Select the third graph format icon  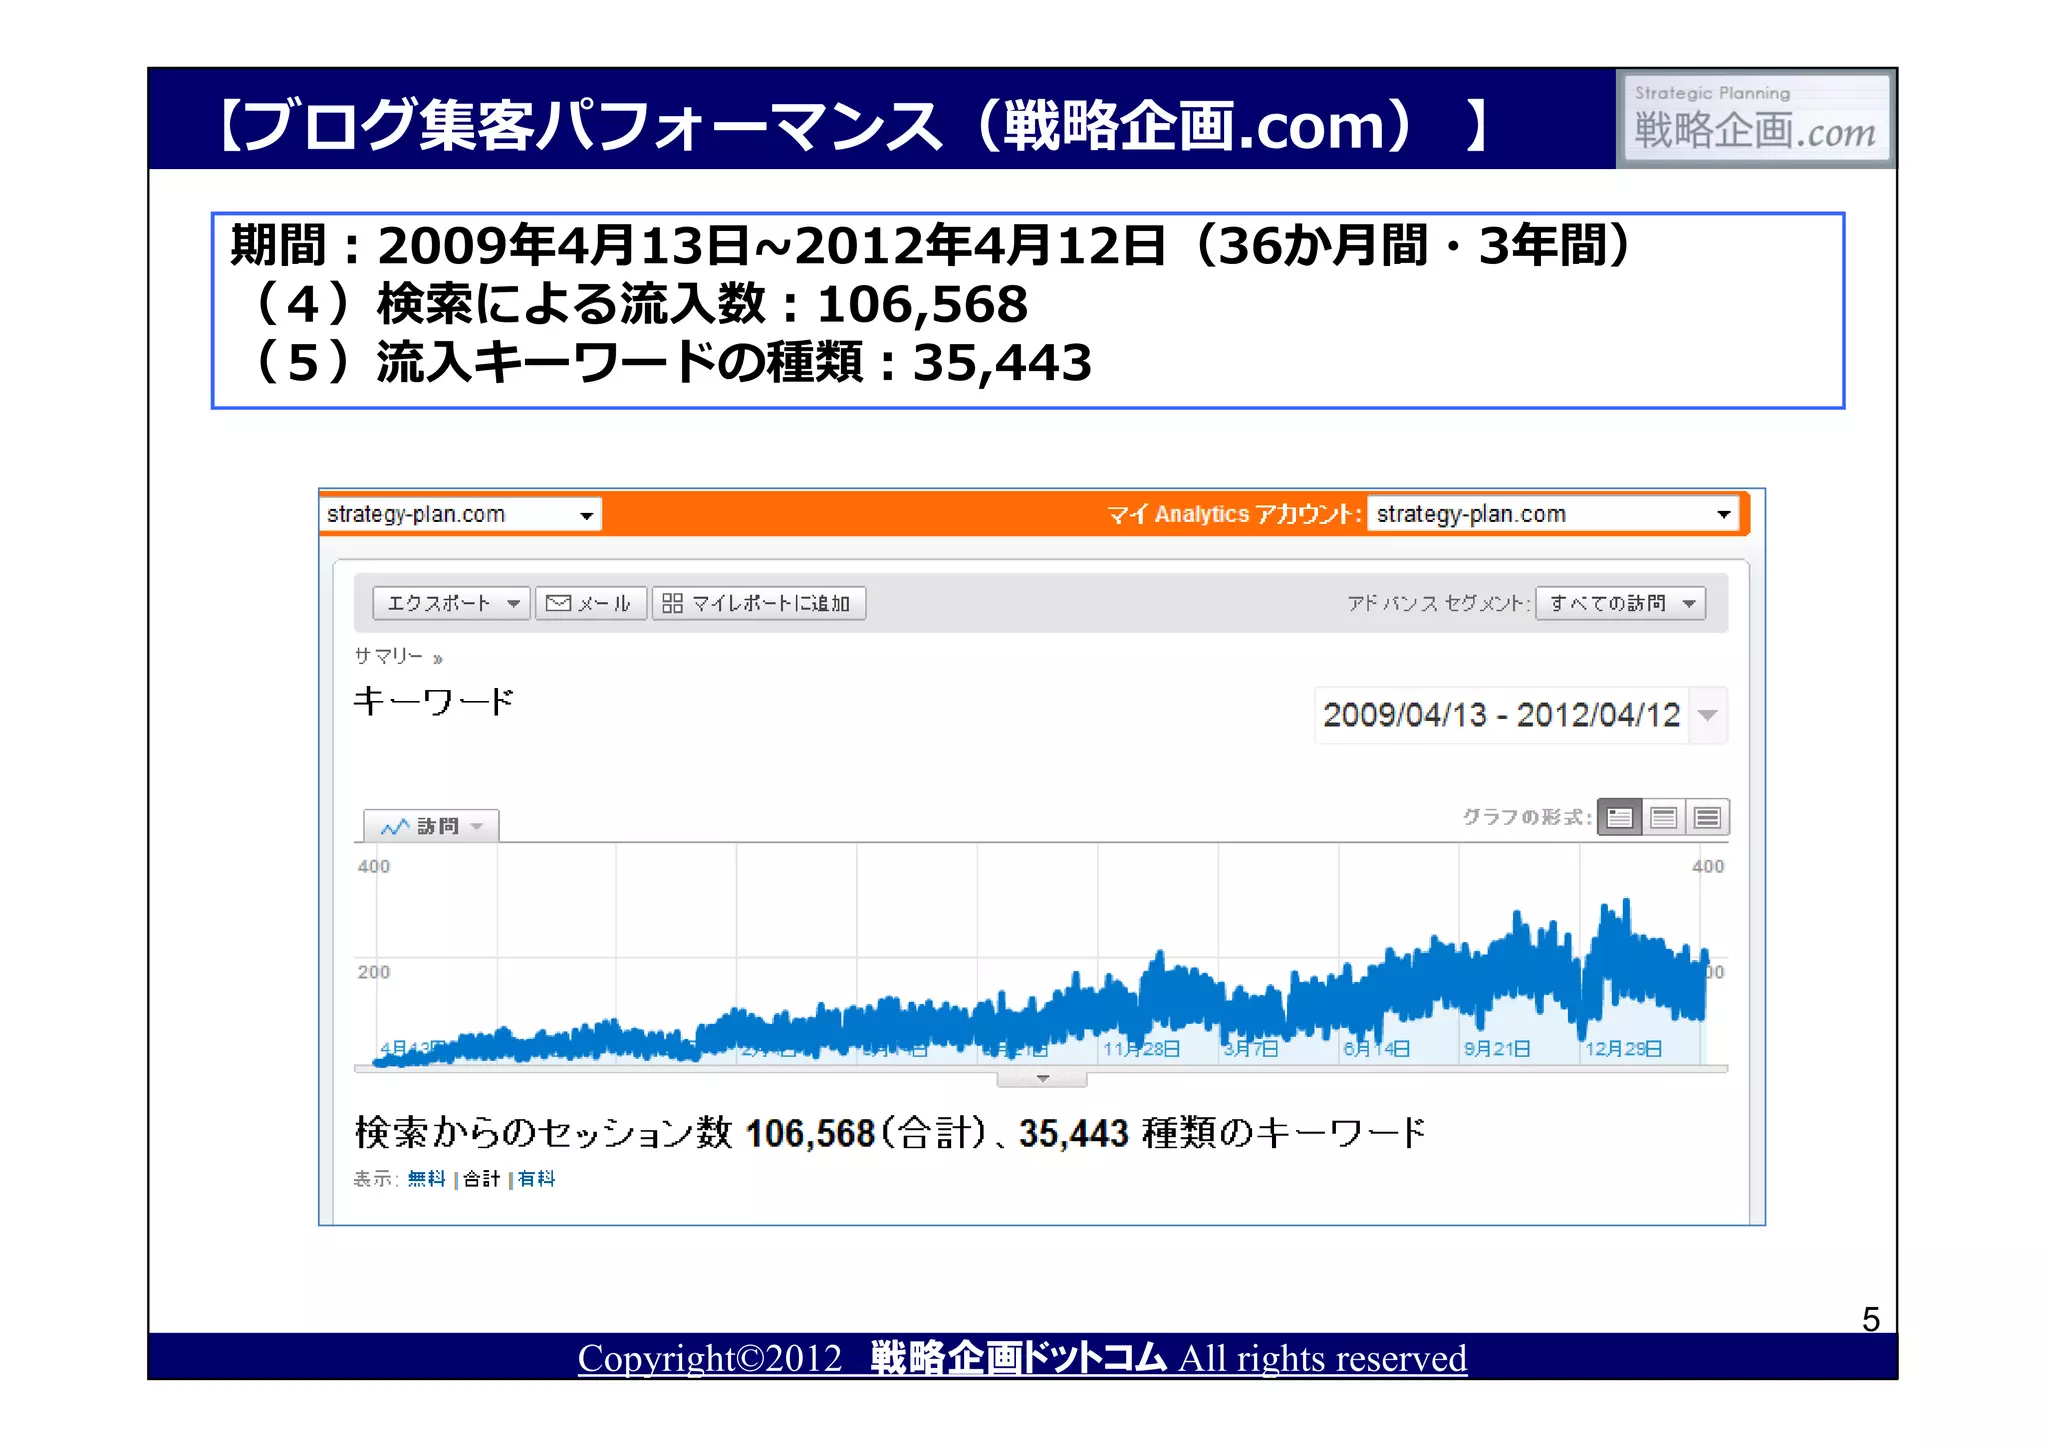1707,817
